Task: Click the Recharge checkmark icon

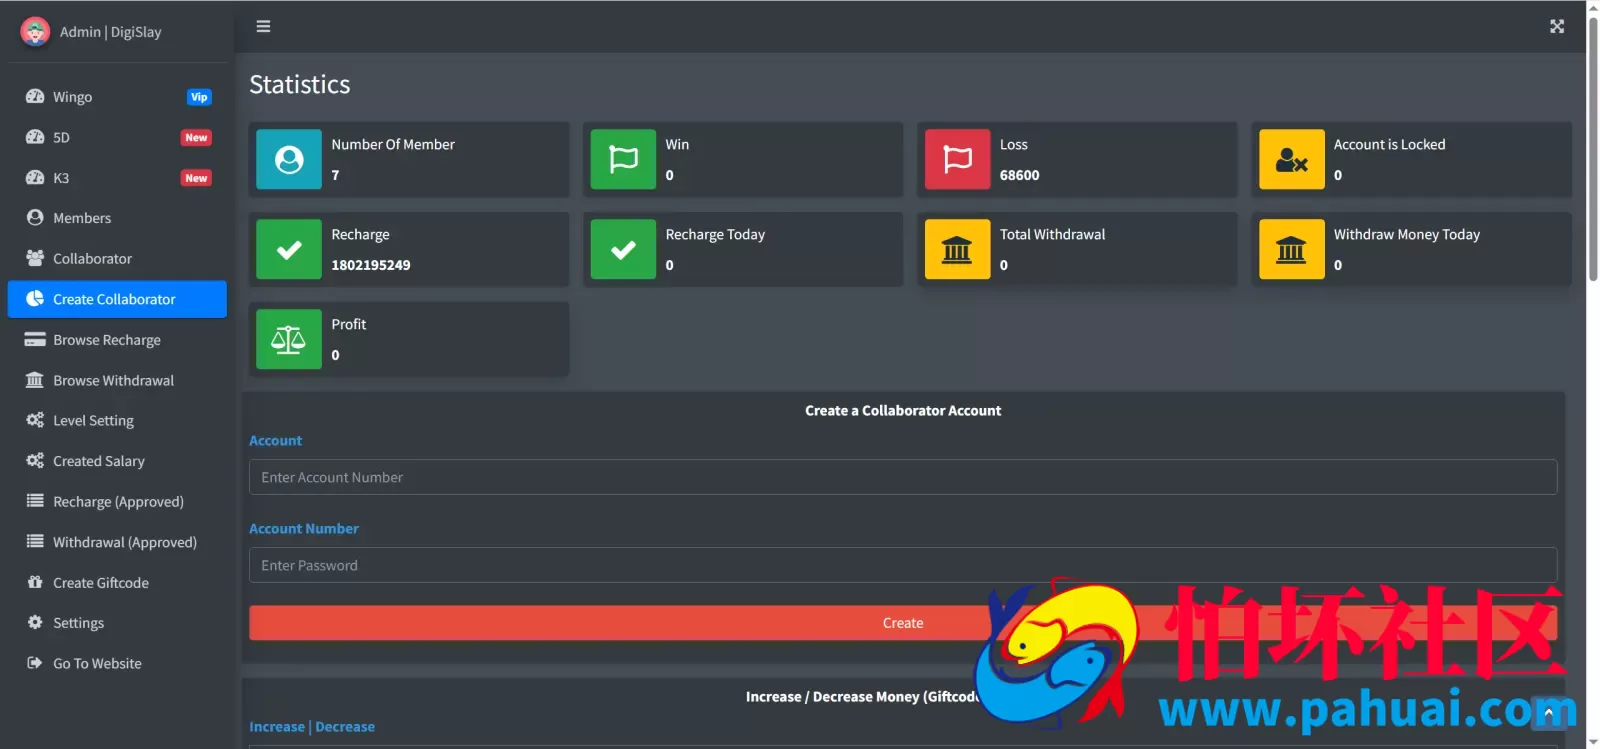Action: click(x=289, y=250)
